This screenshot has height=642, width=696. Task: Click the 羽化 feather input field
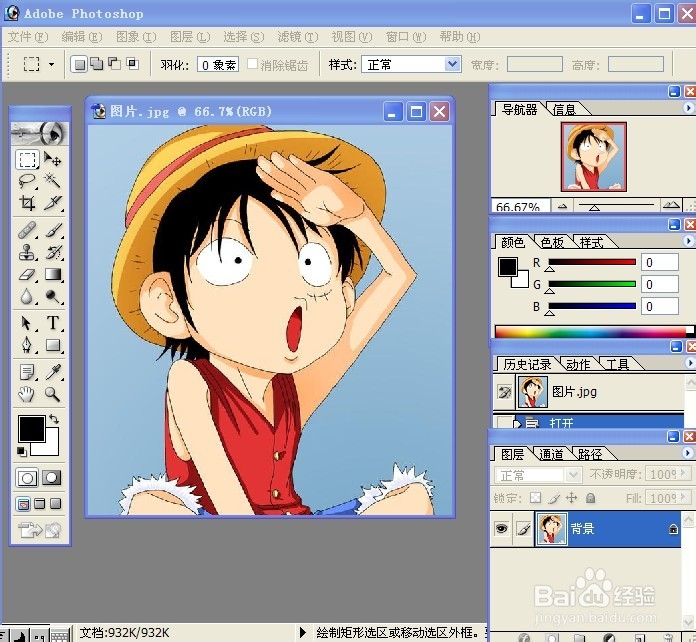coord(218,65)
